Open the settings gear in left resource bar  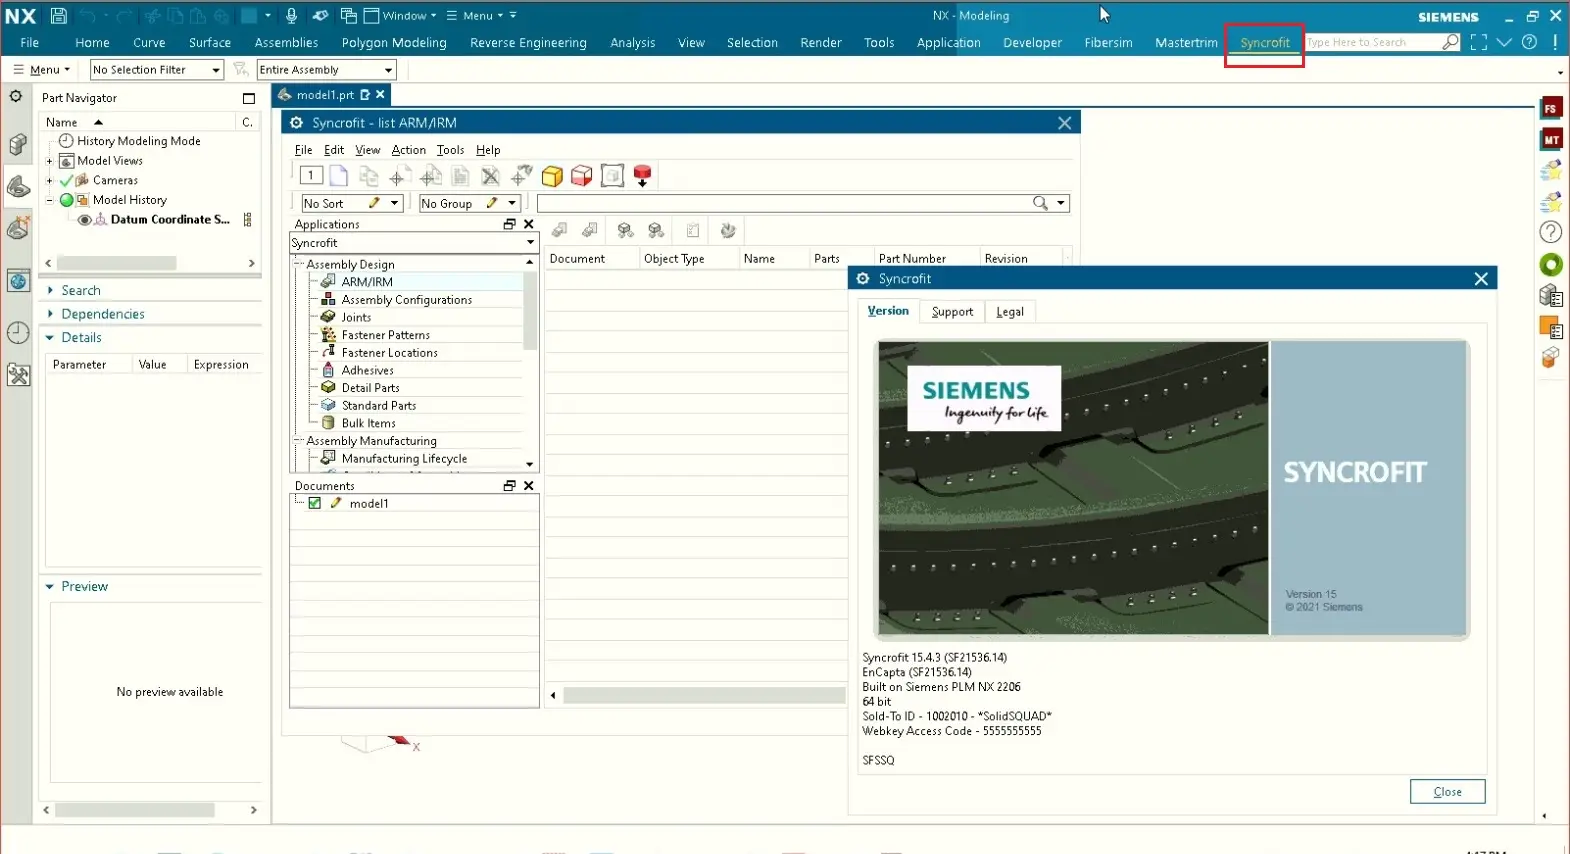coord(16,97)
